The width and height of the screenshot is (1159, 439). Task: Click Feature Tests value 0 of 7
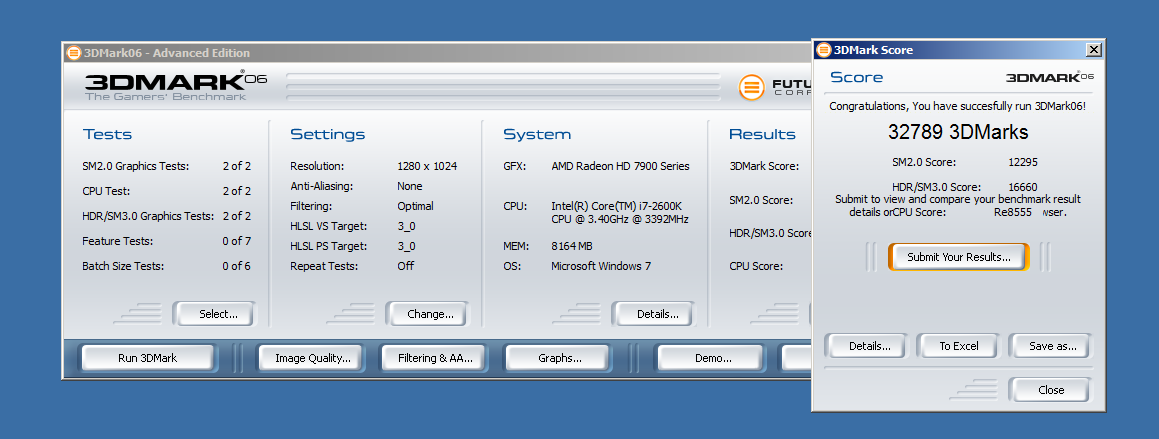(x=237, y=242)
